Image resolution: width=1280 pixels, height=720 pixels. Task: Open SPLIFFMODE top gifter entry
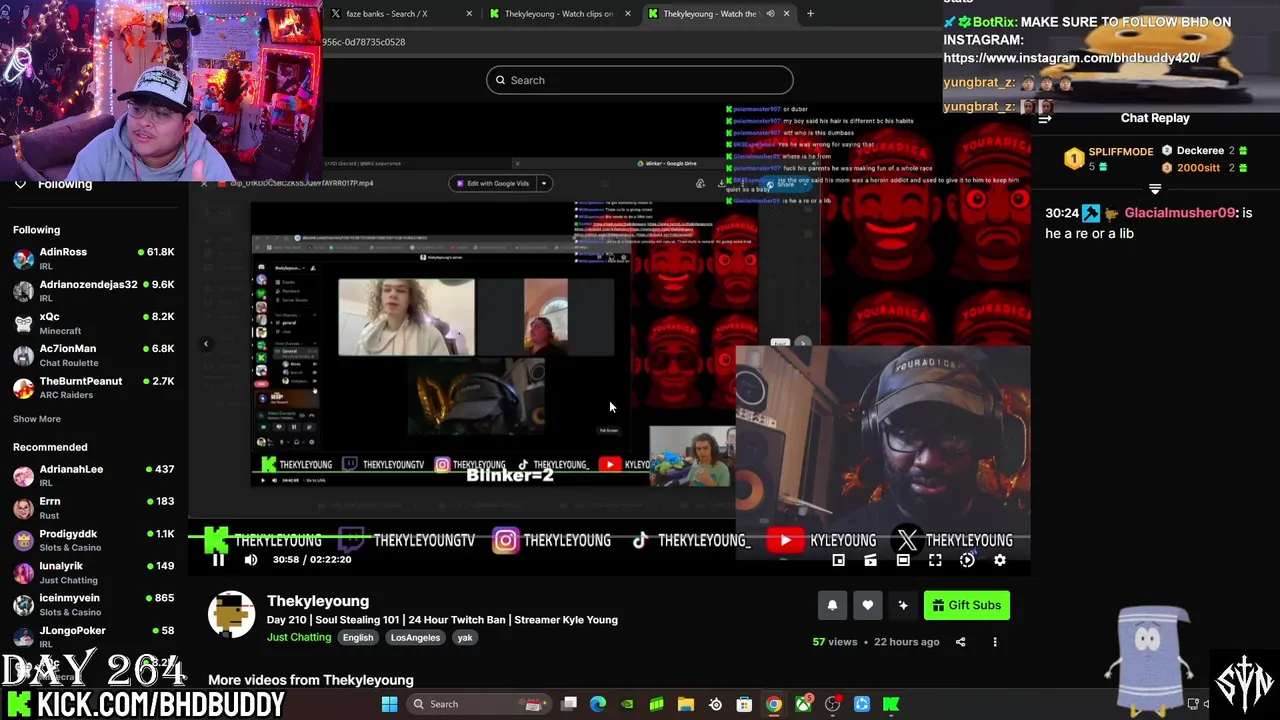tap(1108, 158)
